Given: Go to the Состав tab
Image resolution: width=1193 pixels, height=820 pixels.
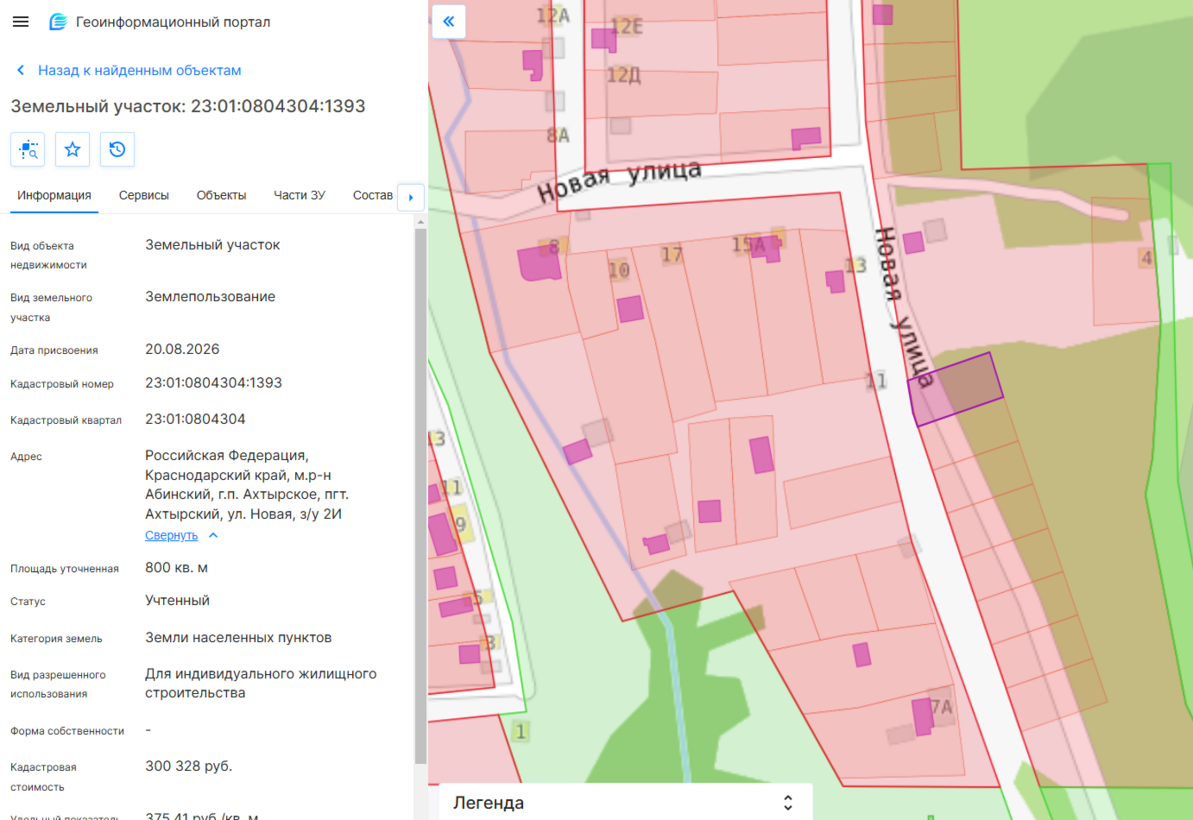Looking at the screenshot, I should 373,195.
